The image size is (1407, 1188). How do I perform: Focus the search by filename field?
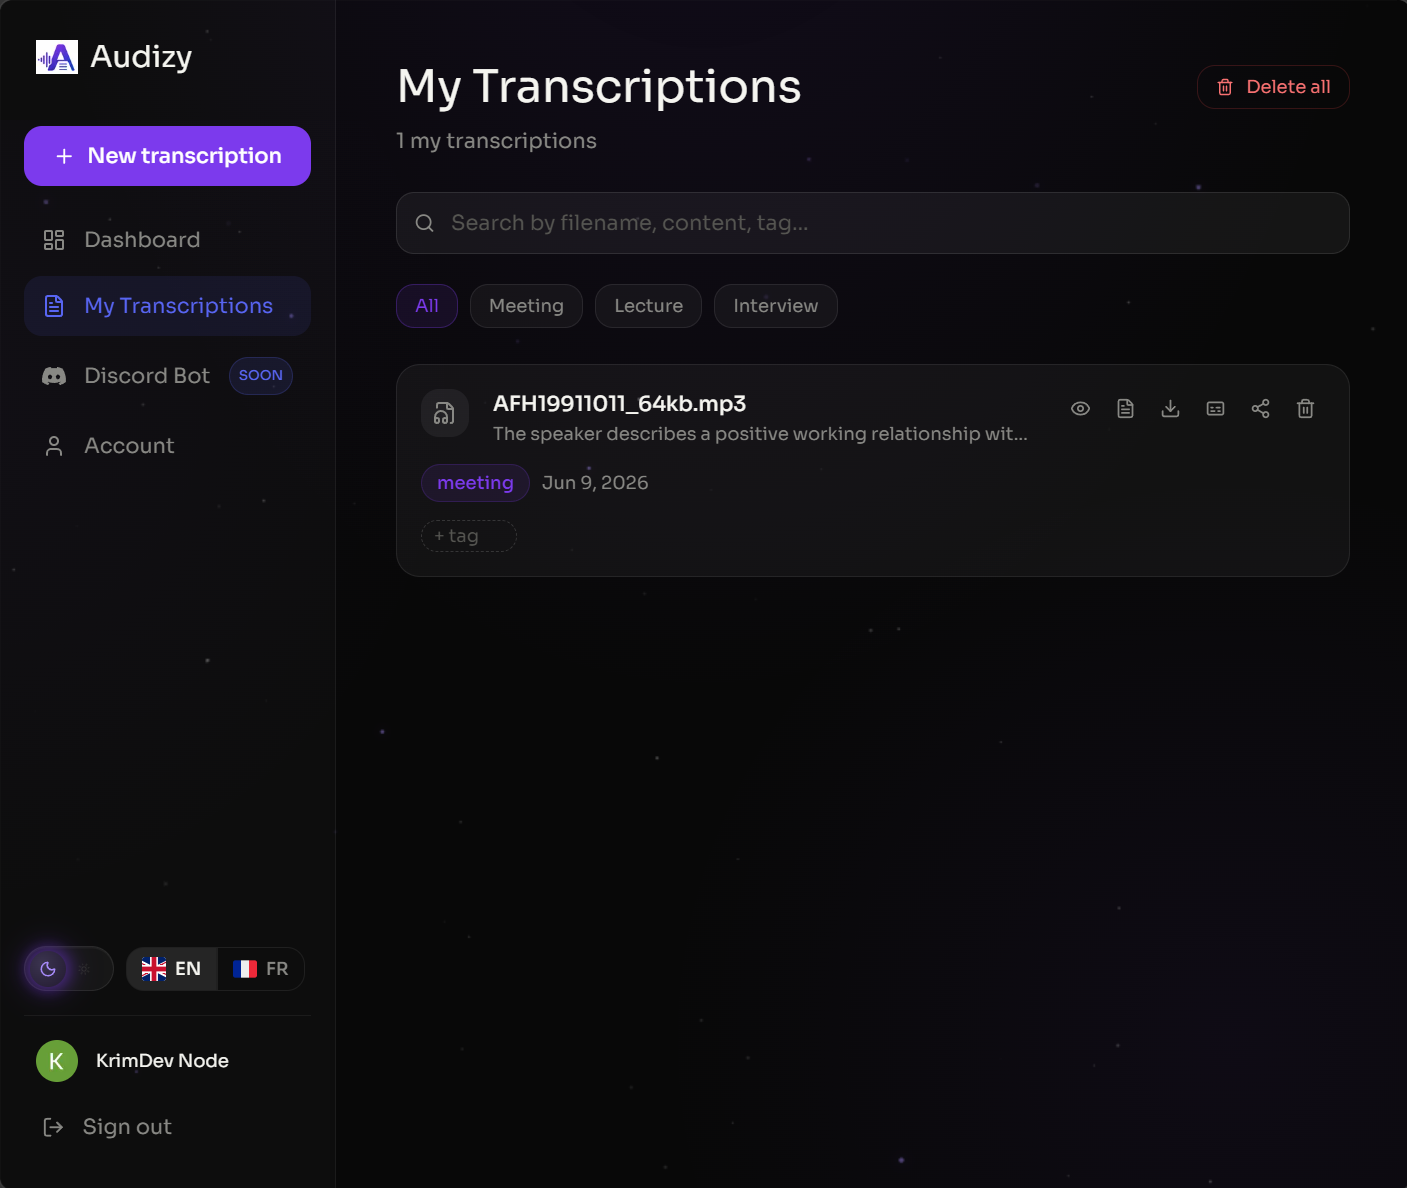pyautogui.click(x=873, y=223)
